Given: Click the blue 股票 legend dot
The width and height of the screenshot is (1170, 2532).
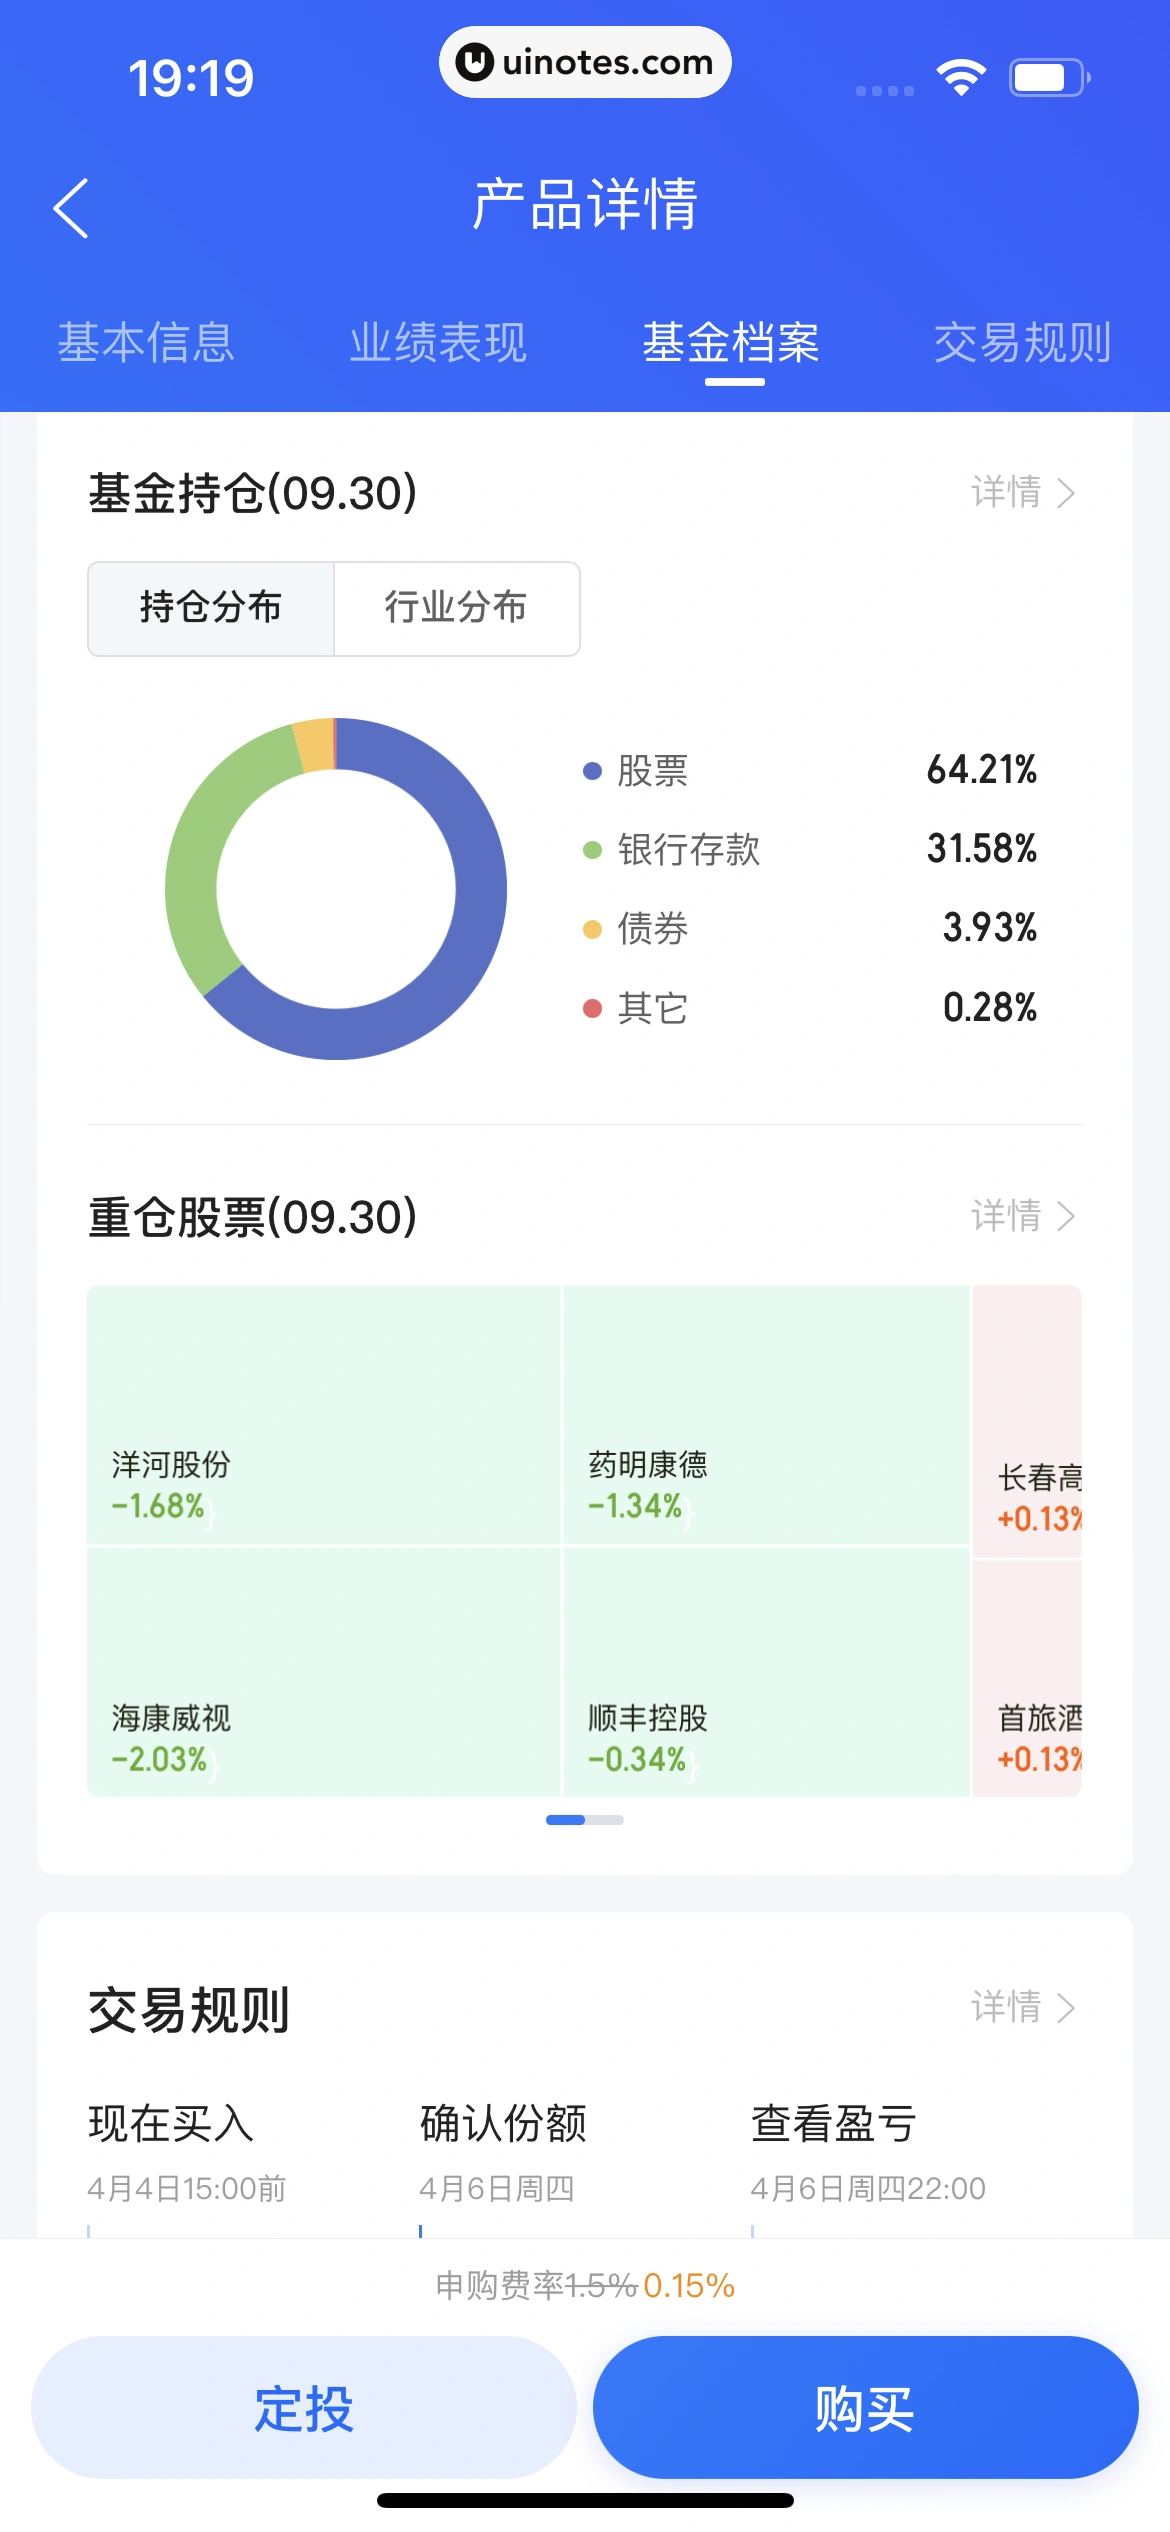Looking at the screenshot, I should 592,771.
